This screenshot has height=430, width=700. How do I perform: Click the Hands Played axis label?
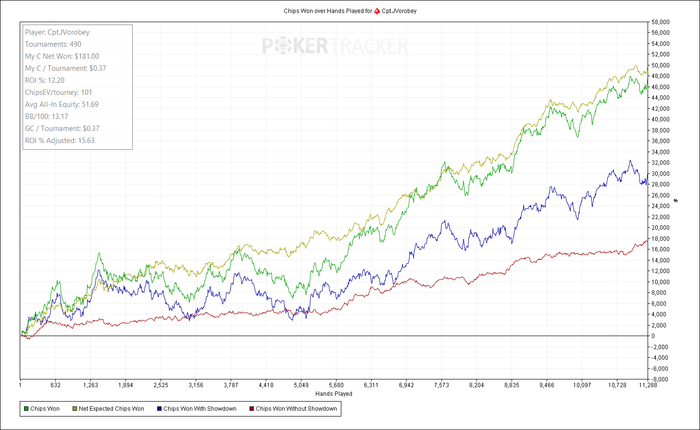tap(333, 394)
